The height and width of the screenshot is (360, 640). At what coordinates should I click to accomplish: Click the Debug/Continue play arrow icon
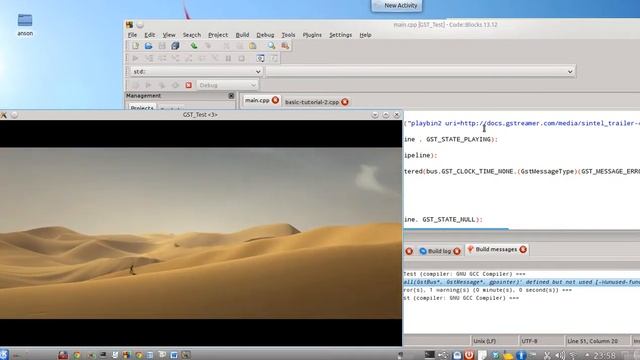pos(135,58)
